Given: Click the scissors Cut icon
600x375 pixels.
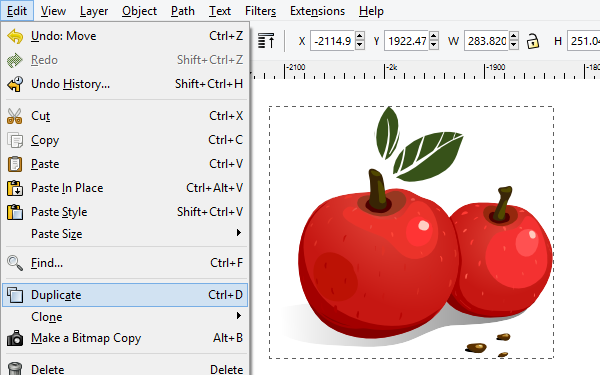Looking at the screenshot, I should [15, 116].
